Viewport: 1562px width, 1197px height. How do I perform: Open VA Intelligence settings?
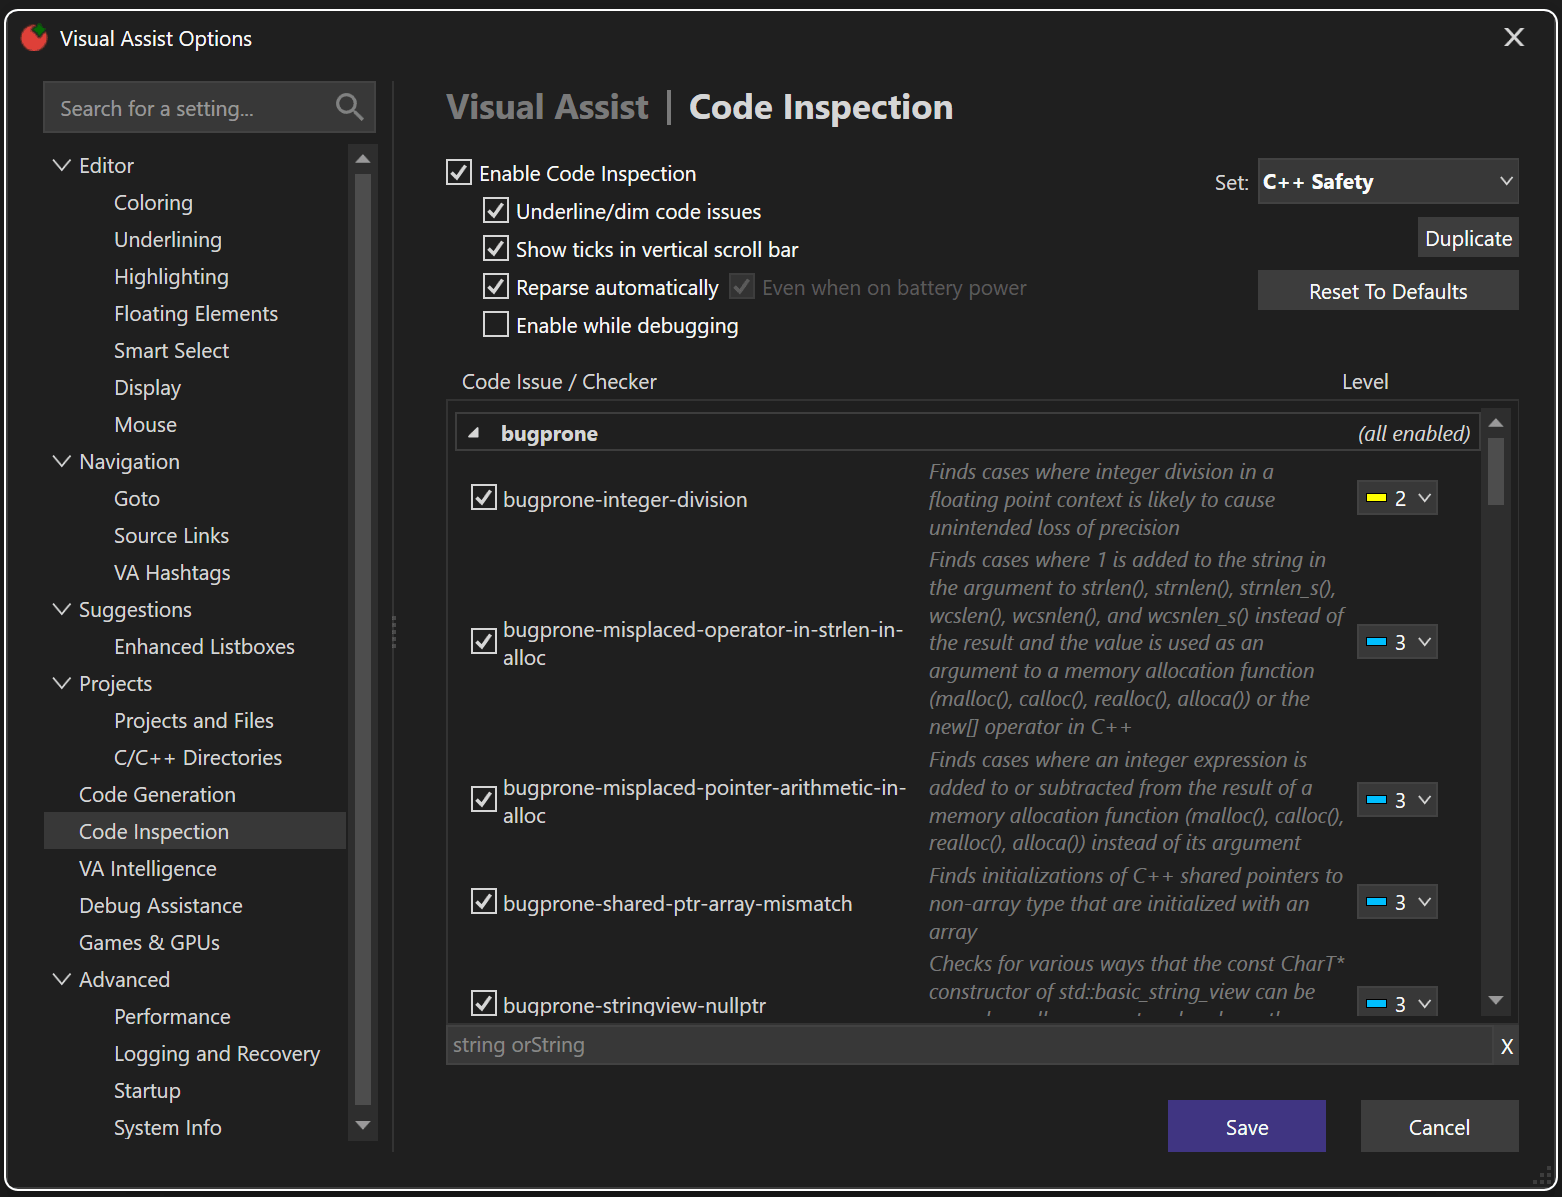pos(147,868)
